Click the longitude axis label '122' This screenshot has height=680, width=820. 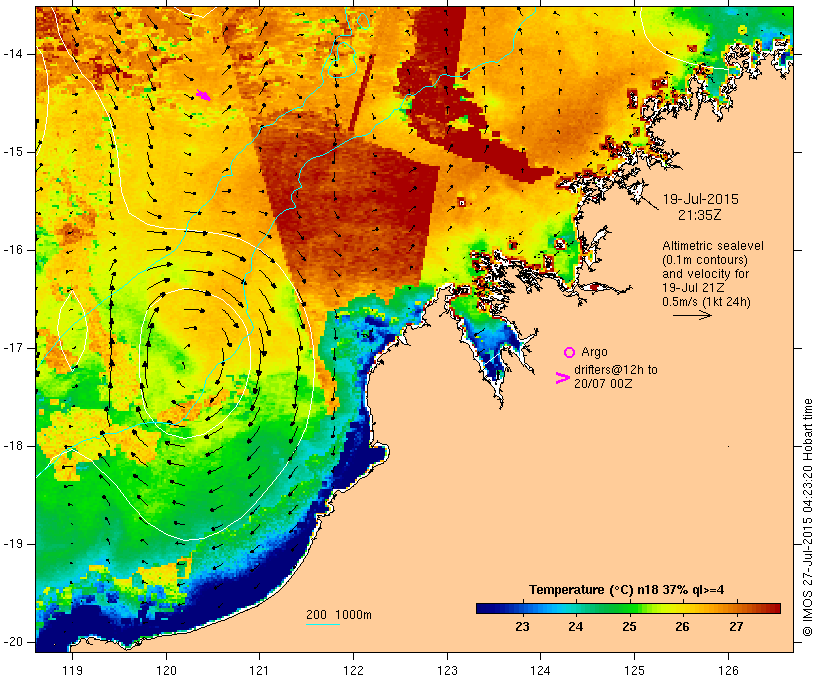354,670
